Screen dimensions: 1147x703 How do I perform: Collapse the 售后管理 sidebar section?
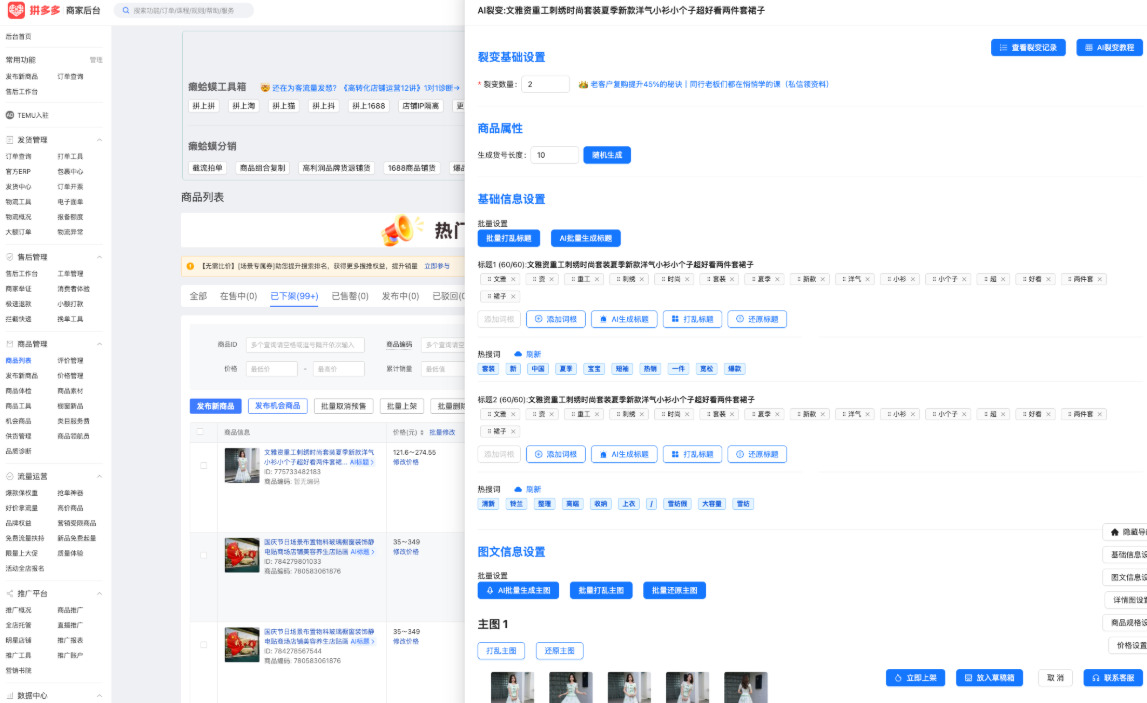99,257
